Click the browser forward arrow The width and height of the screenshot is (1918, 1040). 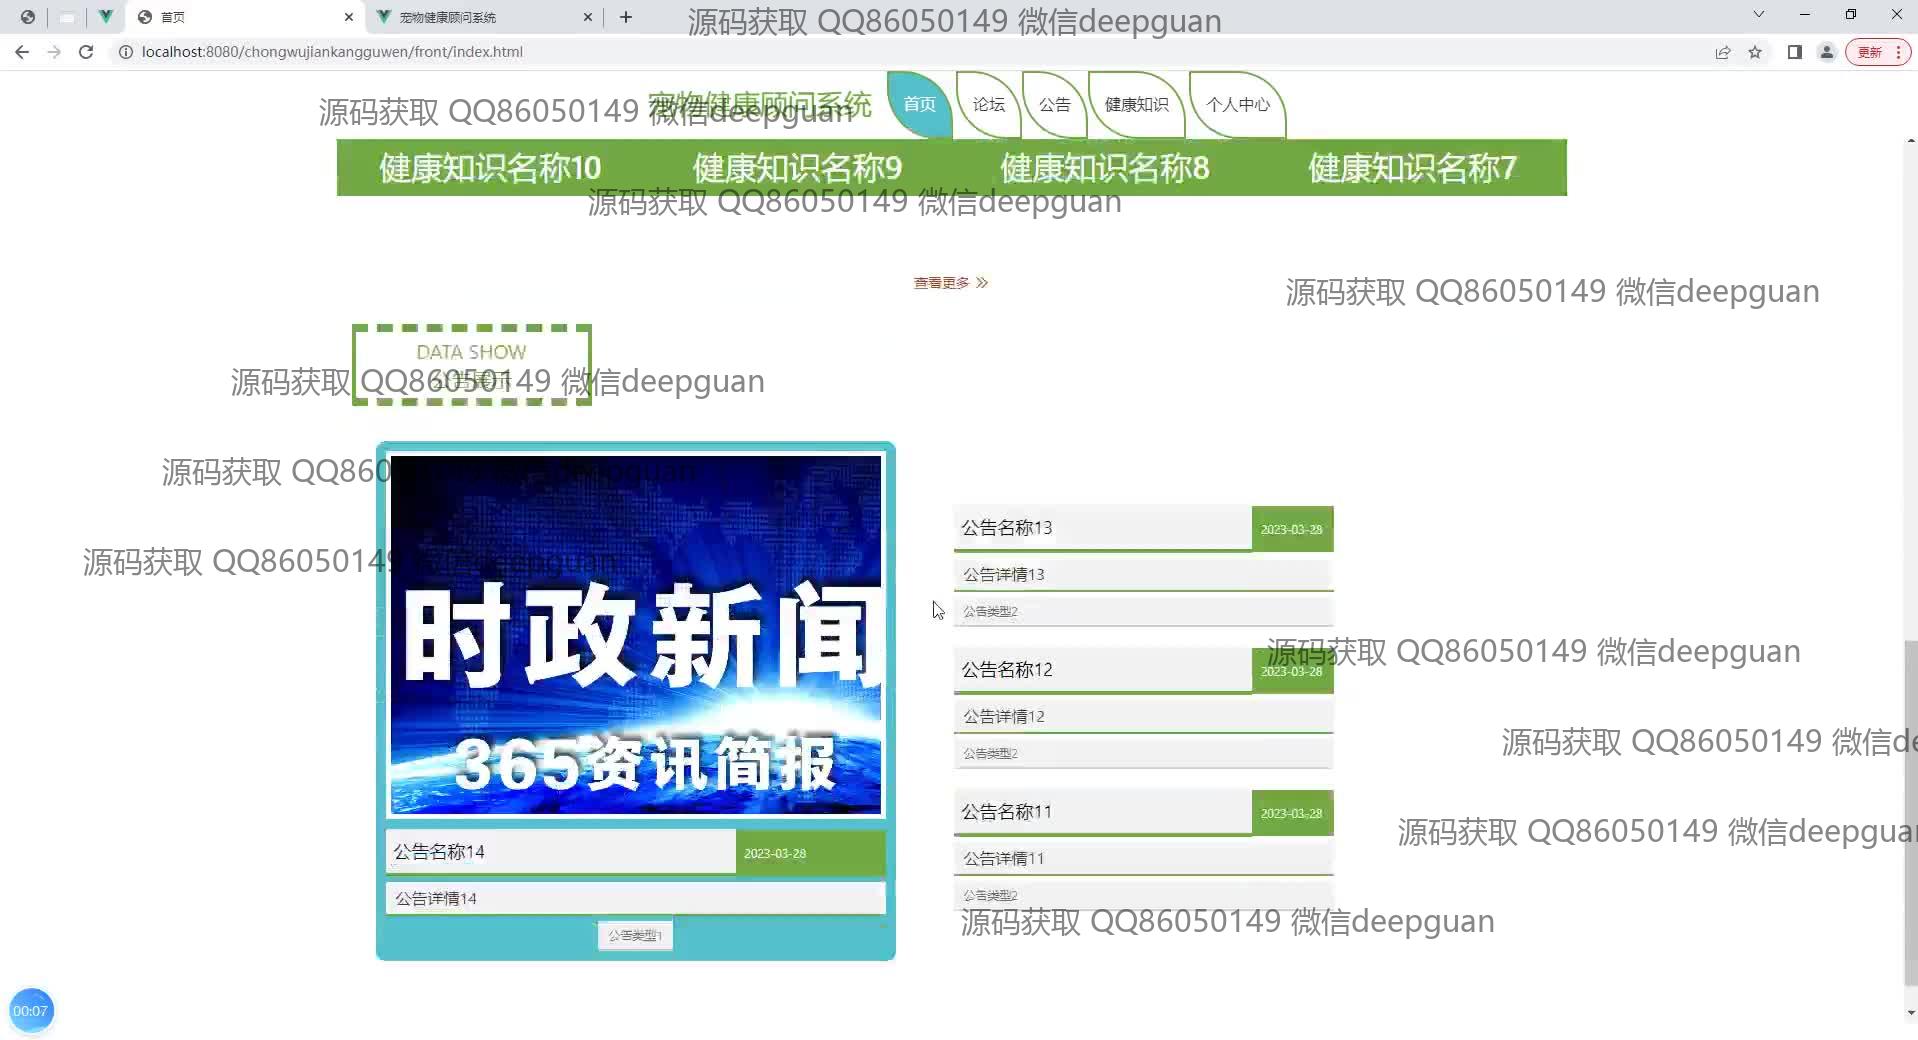[54, 52]
